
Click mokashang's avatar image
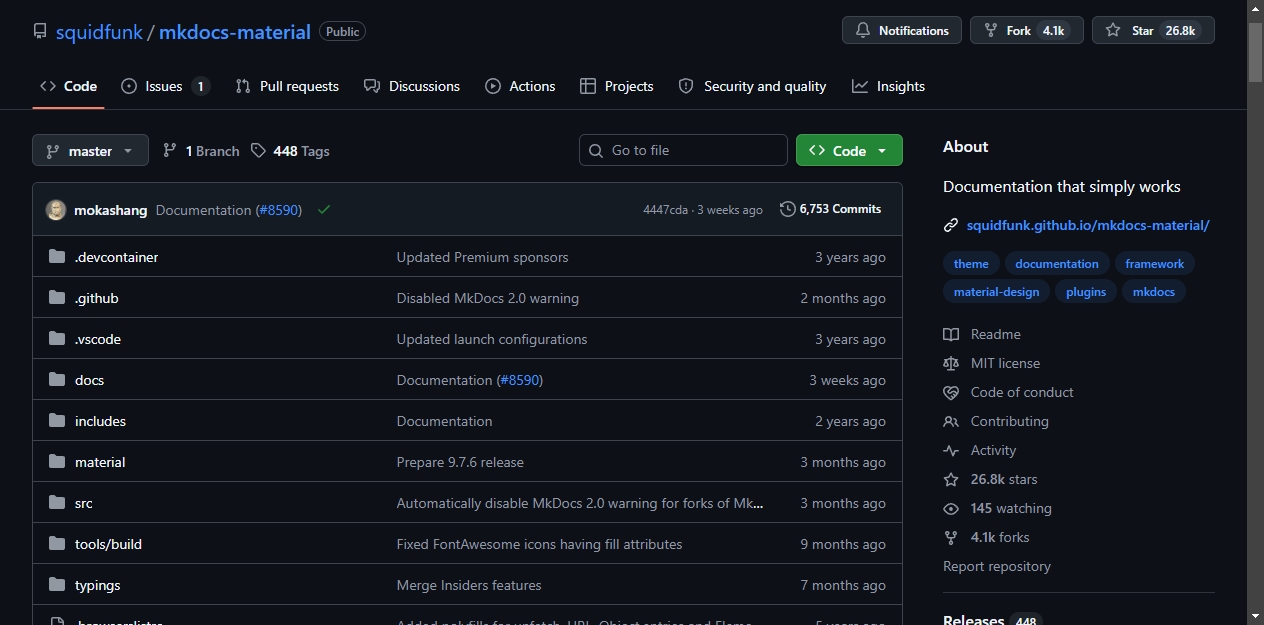(56, 210)
